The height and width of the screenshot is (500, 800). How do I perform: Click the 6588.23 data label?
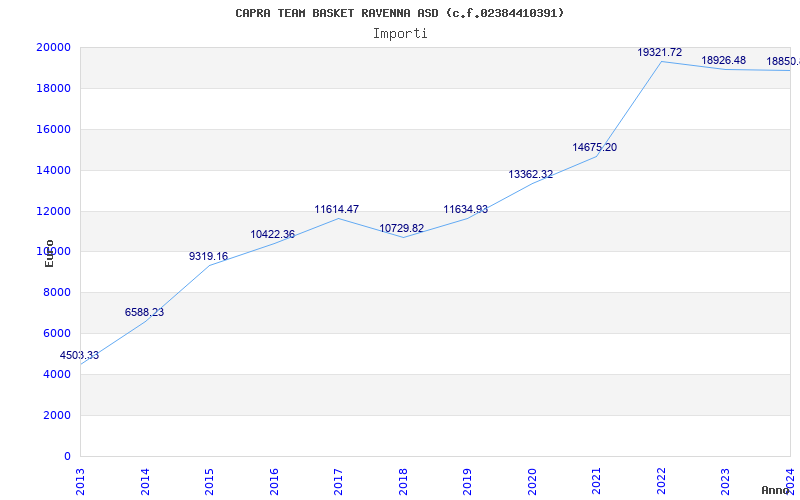click(x=144, y=312)
